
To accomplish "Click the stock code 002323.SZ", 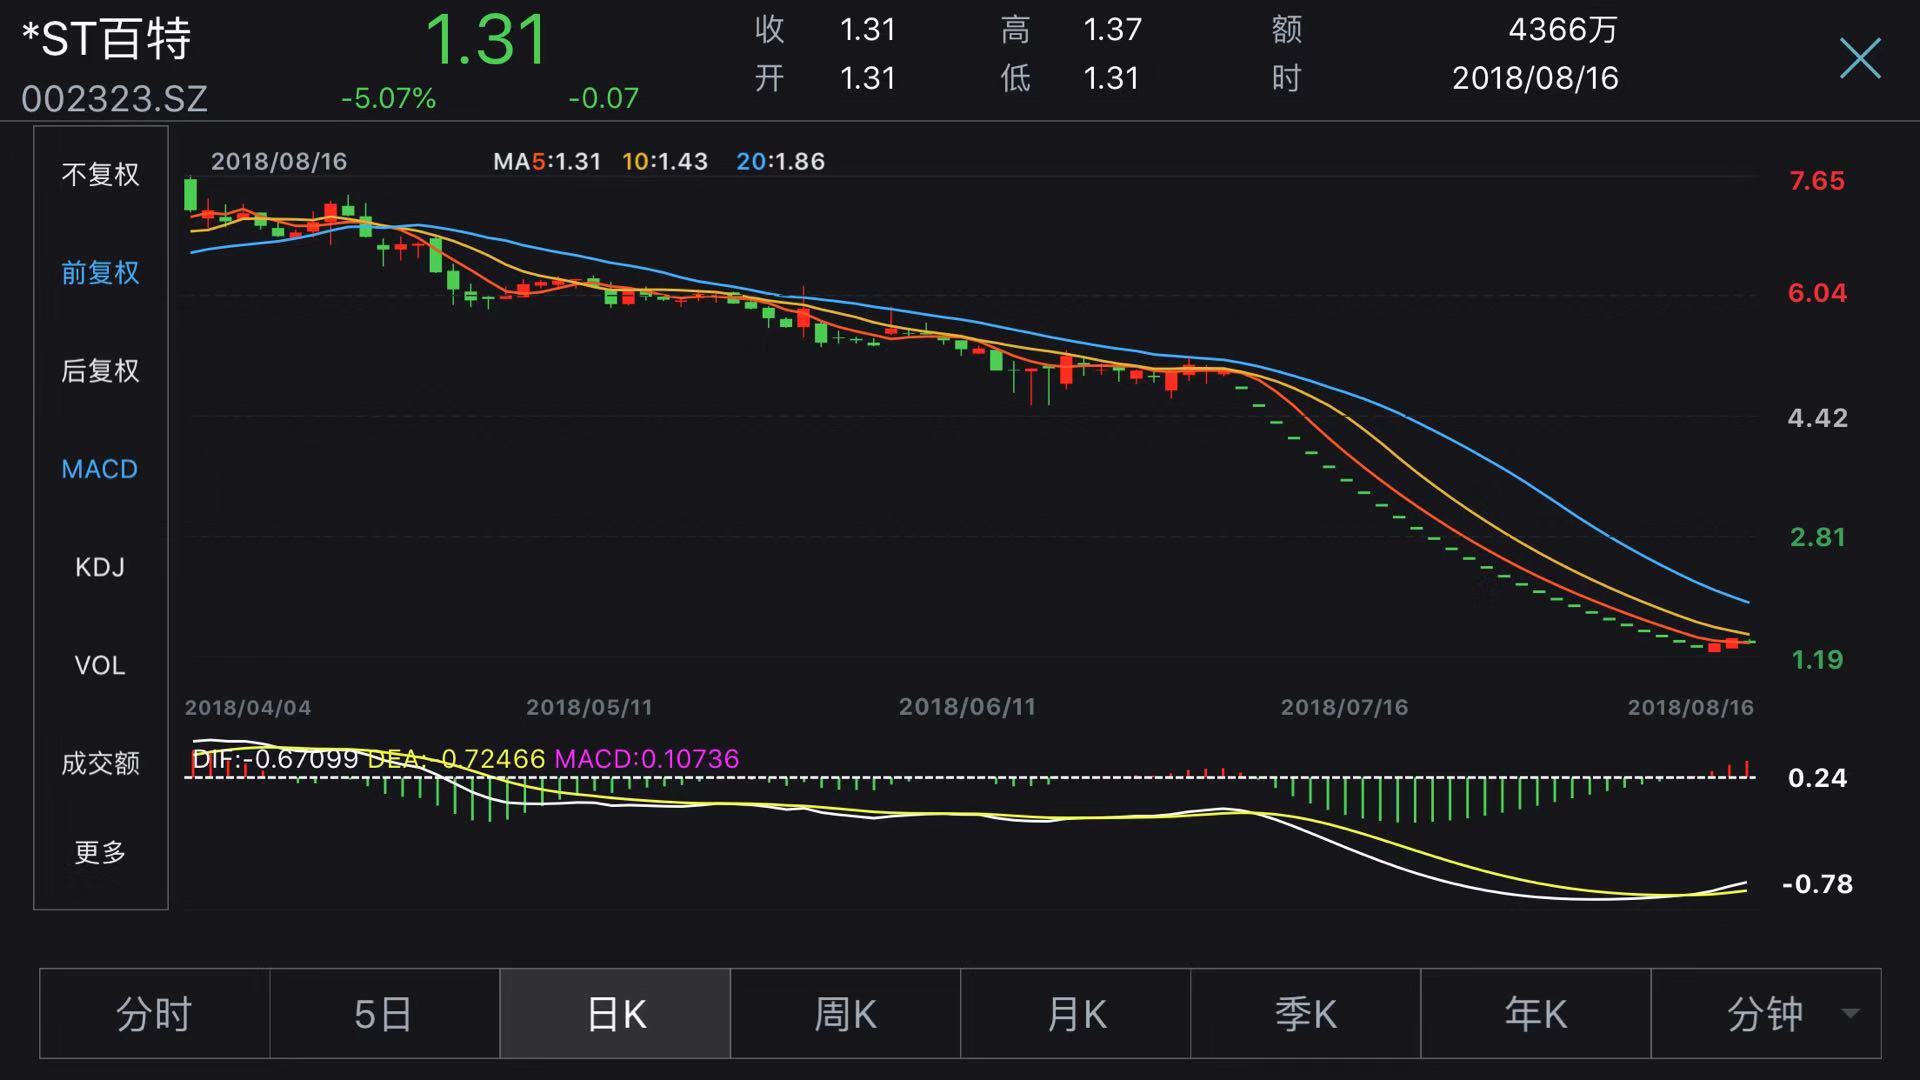I will [x=114, y=98].
